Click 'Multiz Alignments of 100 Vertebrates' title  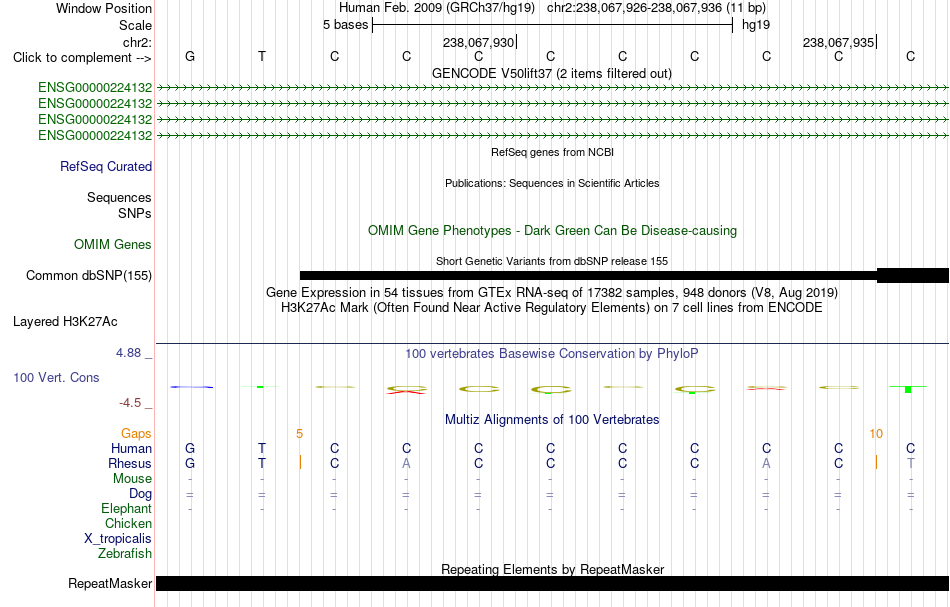tap(552, 419)
